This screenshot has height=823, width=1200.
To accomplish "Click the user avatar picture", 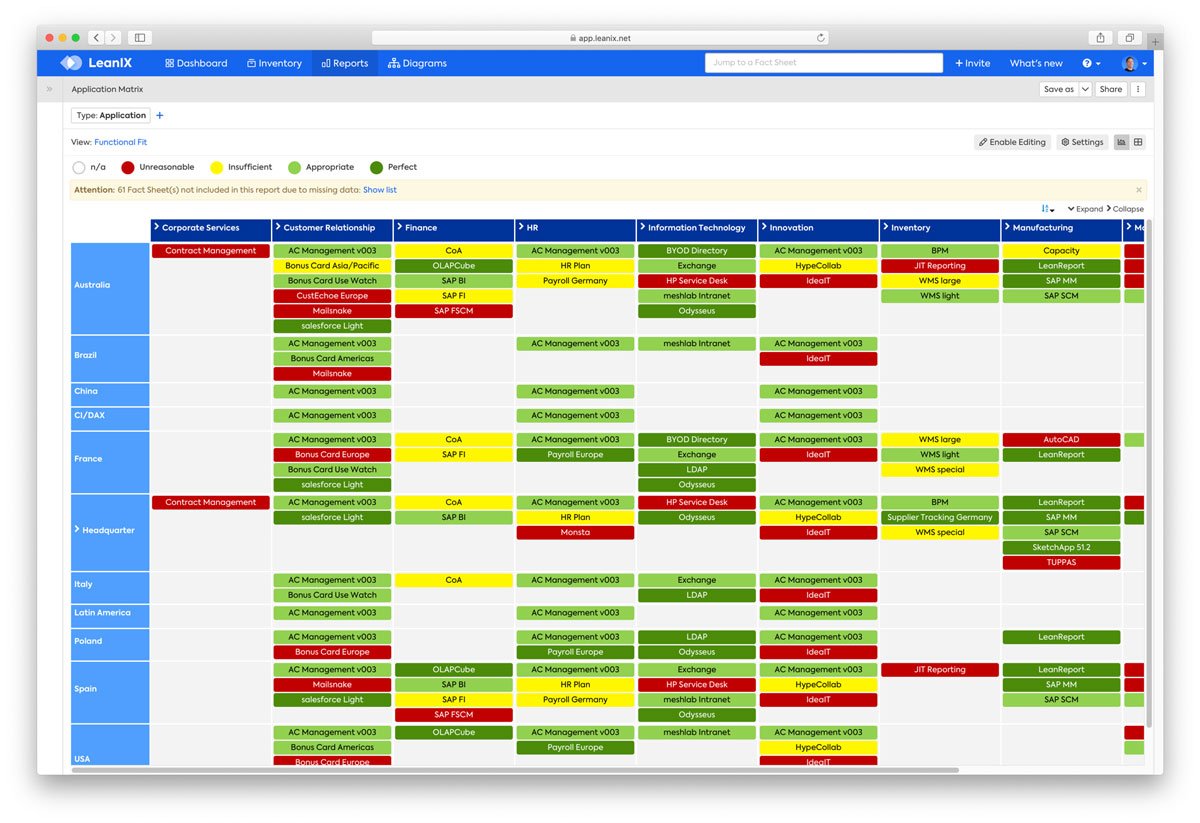I will (x=1128, y=62).
